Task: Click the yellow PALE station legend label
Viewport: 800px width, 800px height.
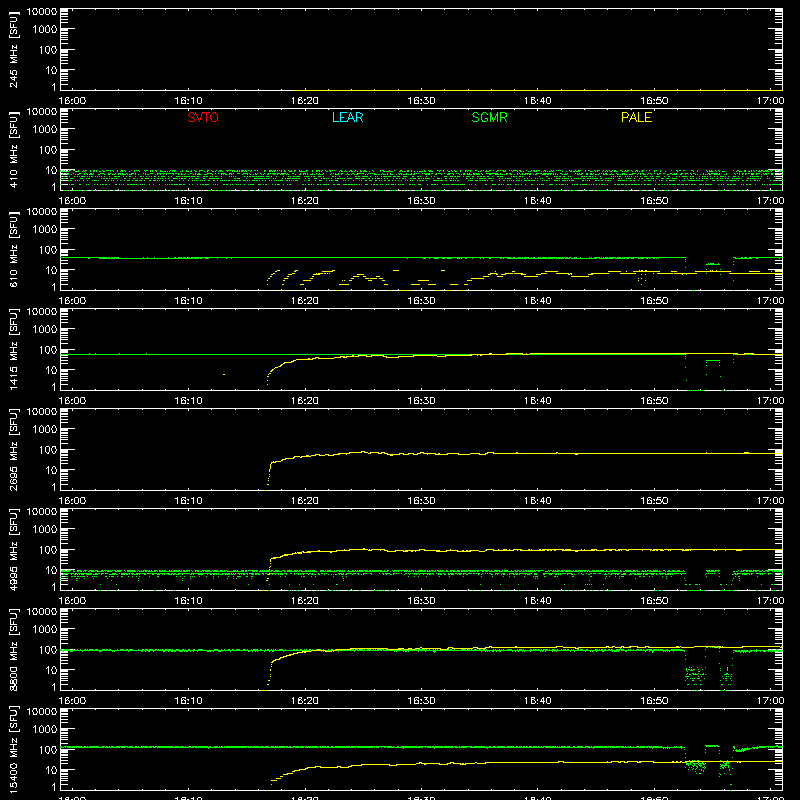Action: (x=636, y=117)
